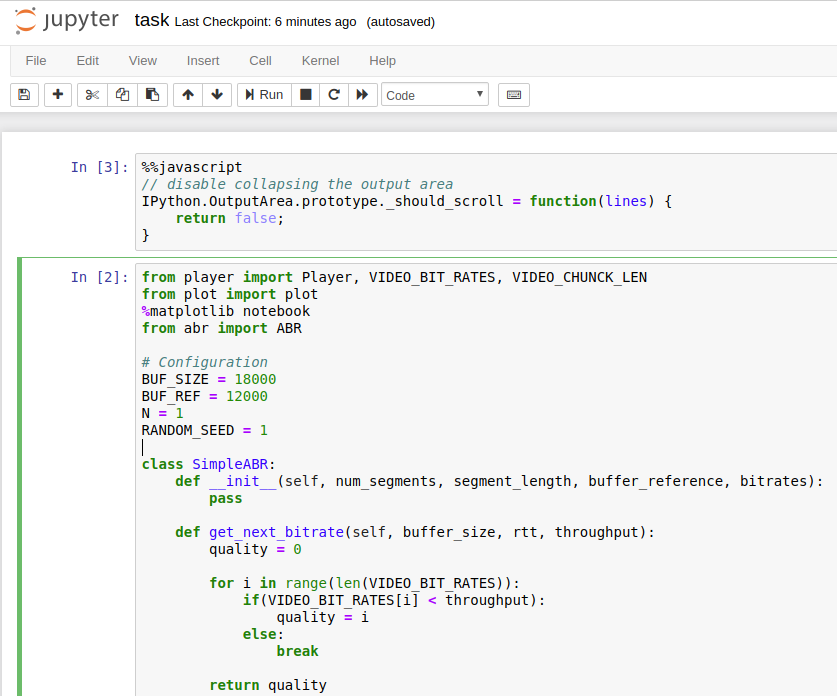Move the selected cell up
This screenshot has width=837, height=696.
click(188, 95)
